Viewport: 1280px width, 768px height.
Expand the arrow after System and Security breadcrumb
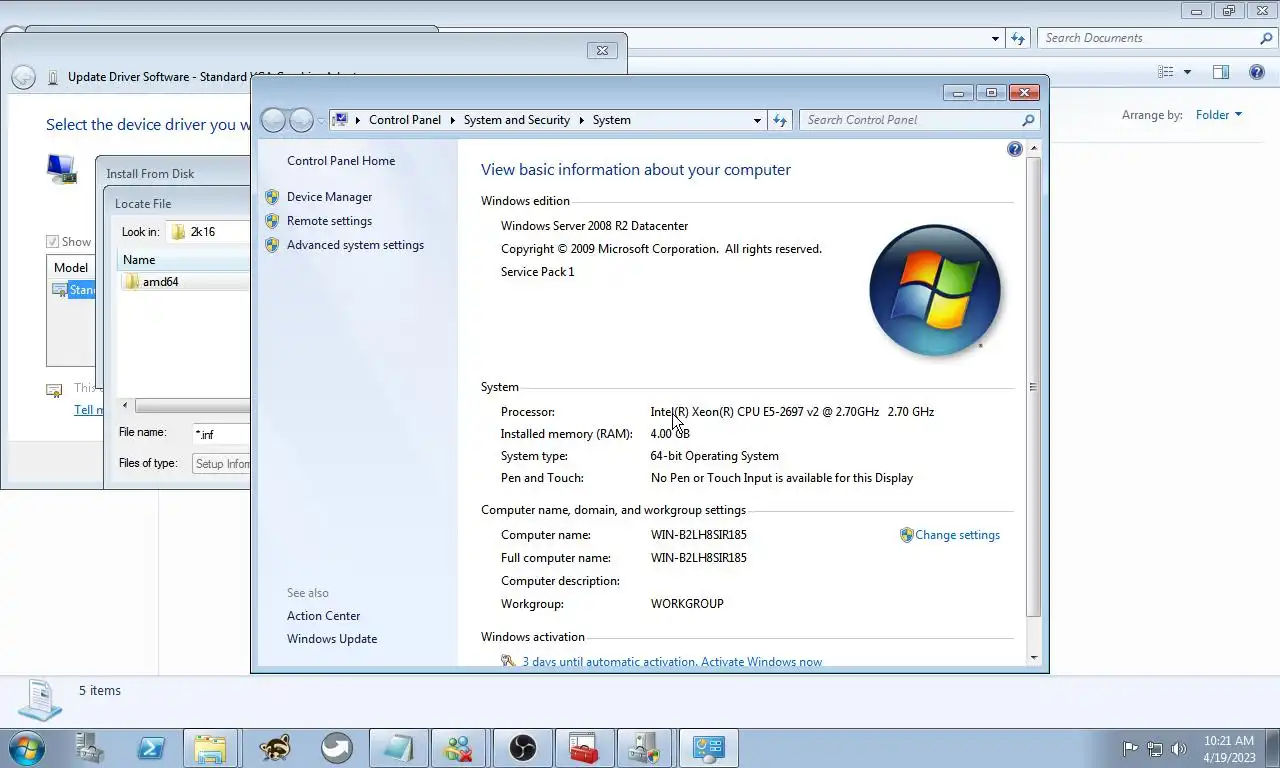(x=581, y=120)
